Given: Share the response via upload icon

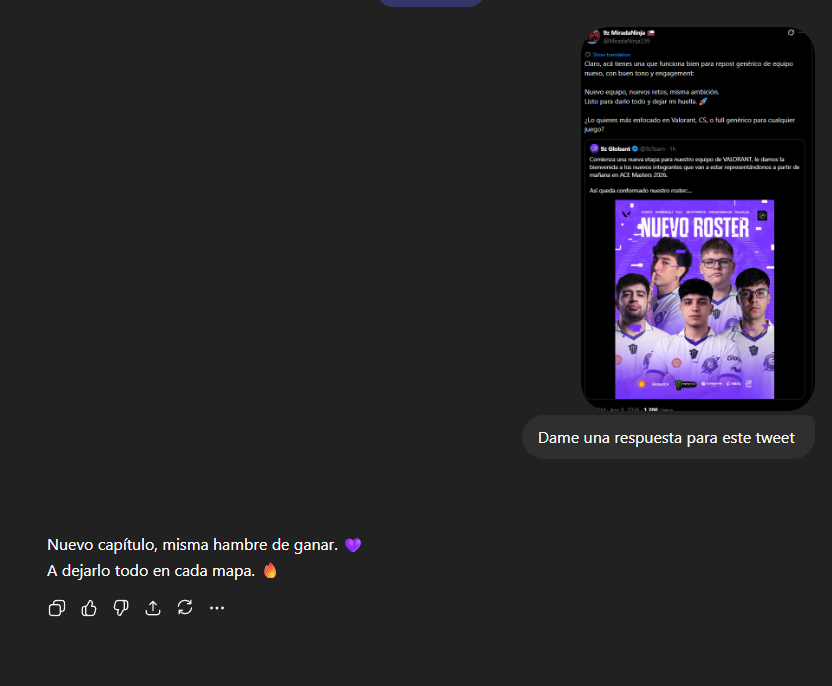Looking at the screenshot, I should 153,608.
